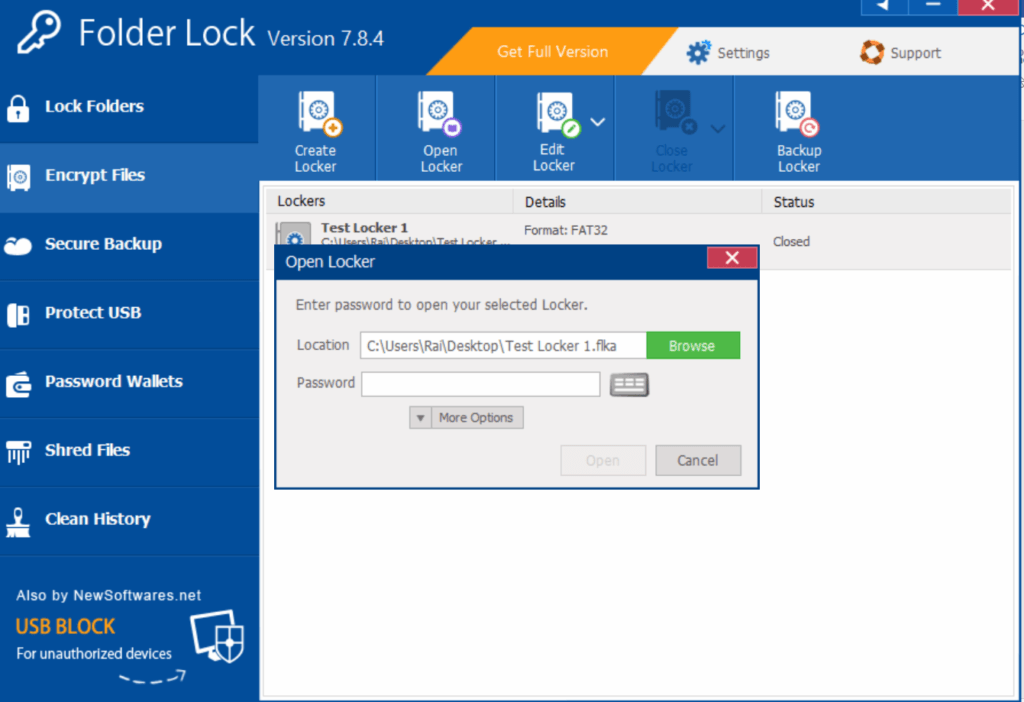The image size is (1024, 702).
Task: Go to the Secure Backup section
Action: [129, 245]
